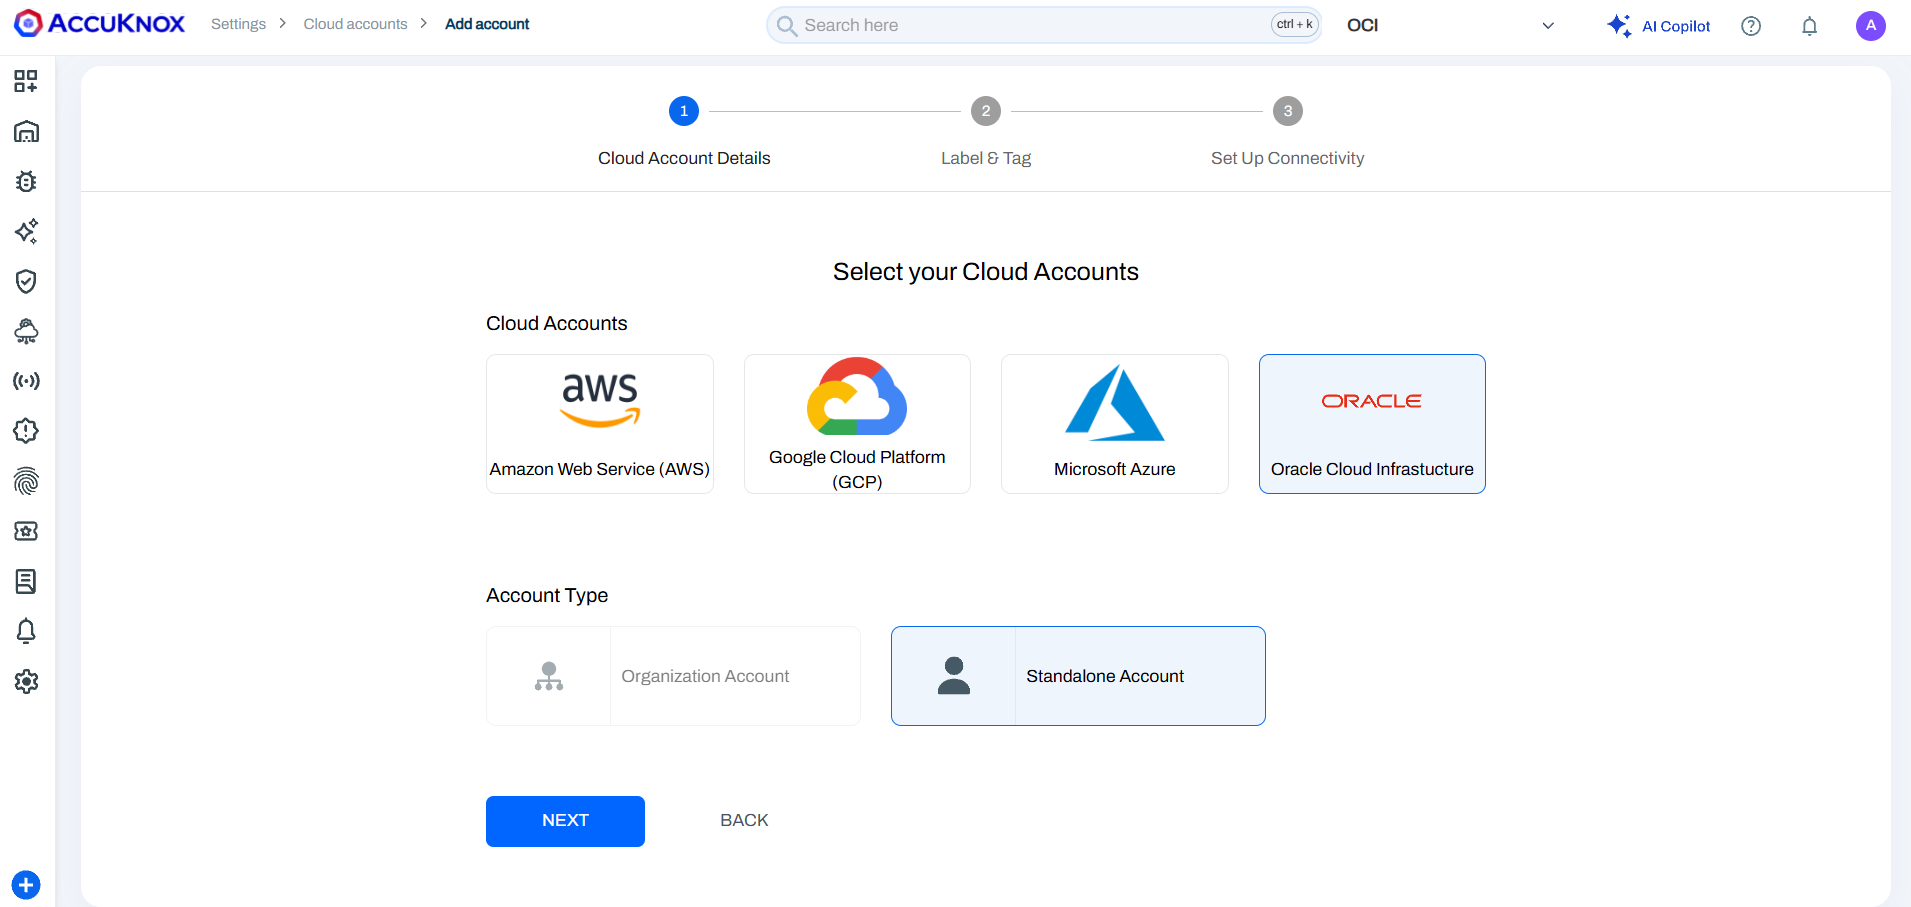Click the NEXT button
1911x907 pixels.
565,821
